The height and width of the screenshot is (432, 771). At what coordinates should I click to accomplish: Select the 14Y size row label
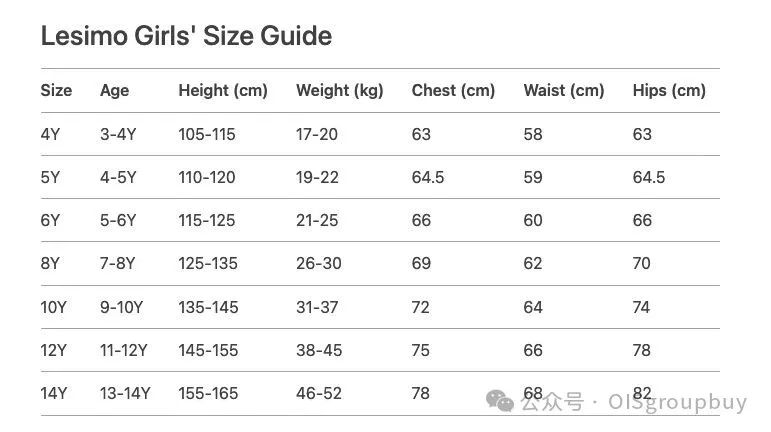pyautogui.click(x=54, y=394)
